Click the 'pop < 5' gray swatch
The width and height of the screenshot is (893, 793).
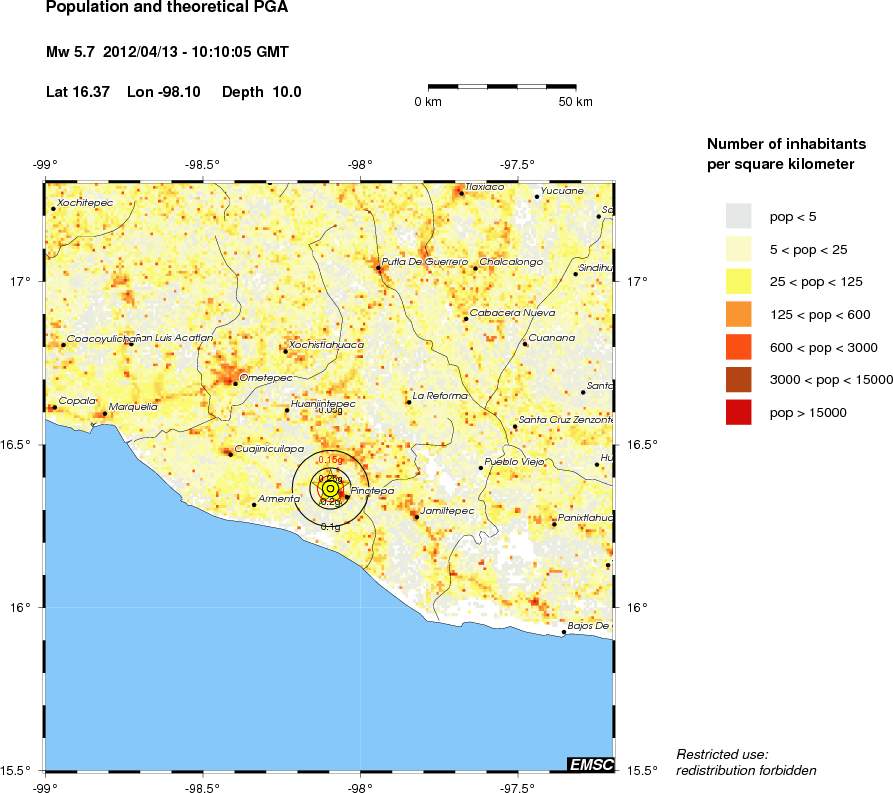tap(738, 216)
